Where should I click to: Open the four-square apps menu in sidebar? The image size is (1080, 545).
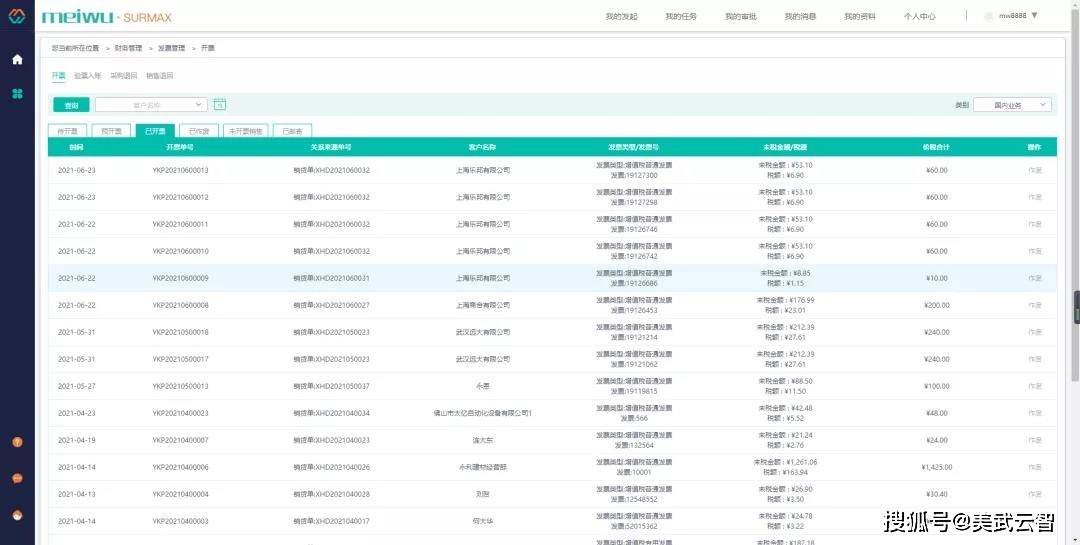(17, 93)
